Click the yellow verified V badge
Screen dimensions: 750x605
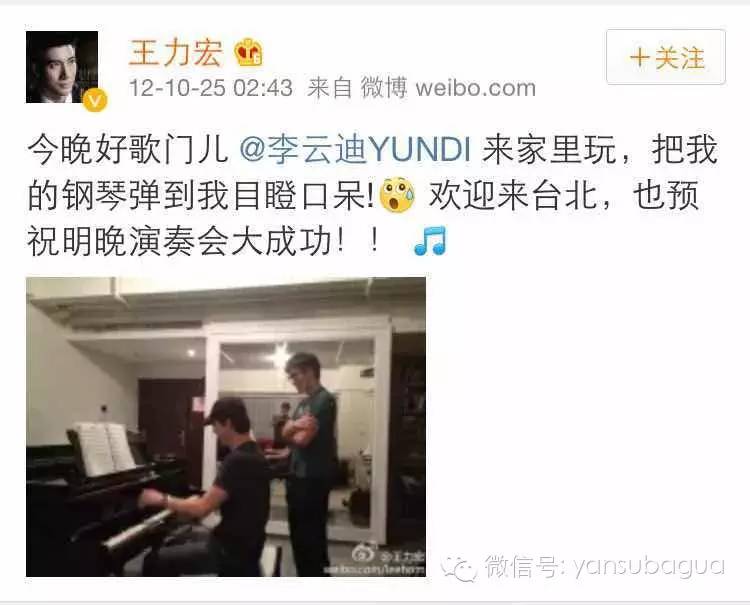(95, 100)
